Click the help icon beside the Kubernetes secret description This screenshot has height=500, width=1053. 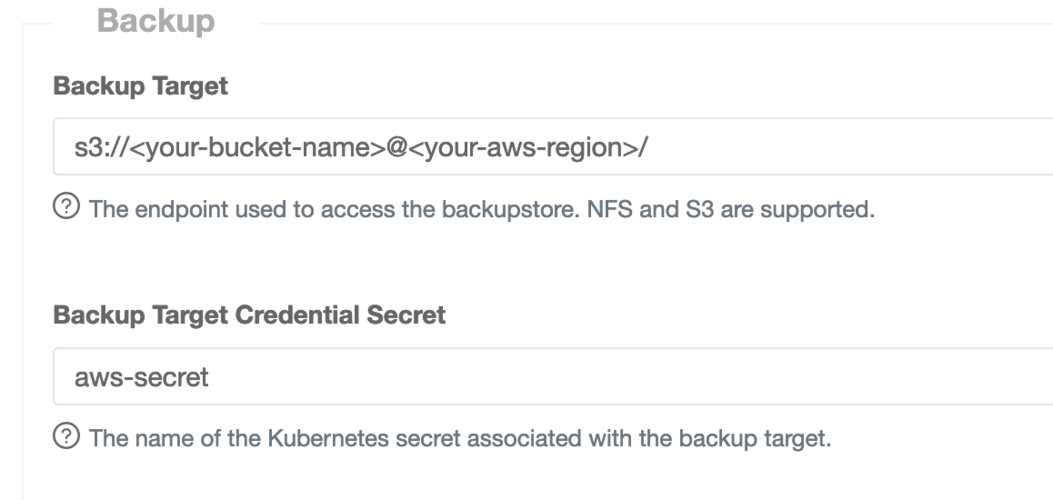(x=66, y=436)
